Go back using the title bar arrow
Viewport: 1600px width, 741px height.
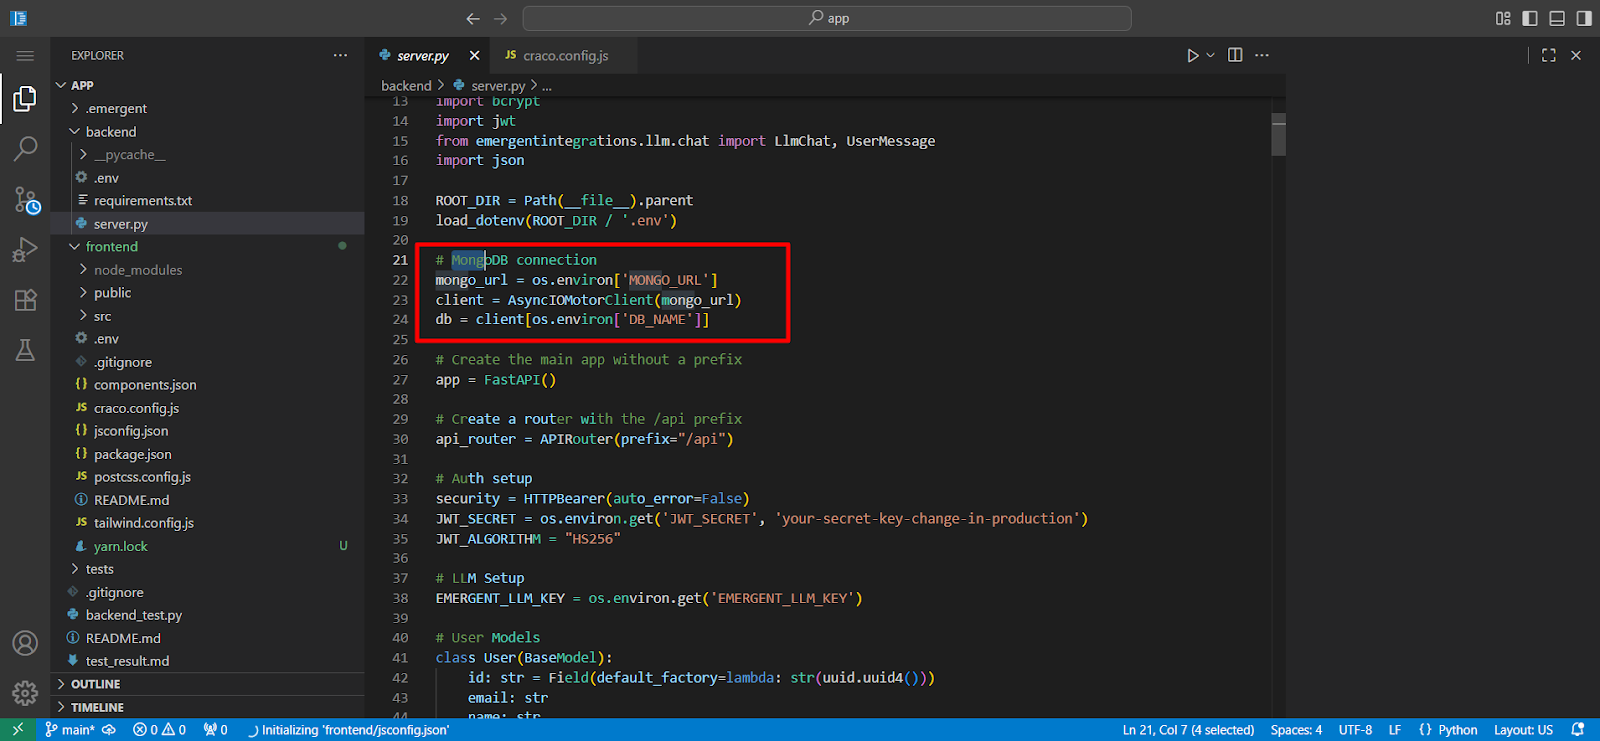pos(473,18)
